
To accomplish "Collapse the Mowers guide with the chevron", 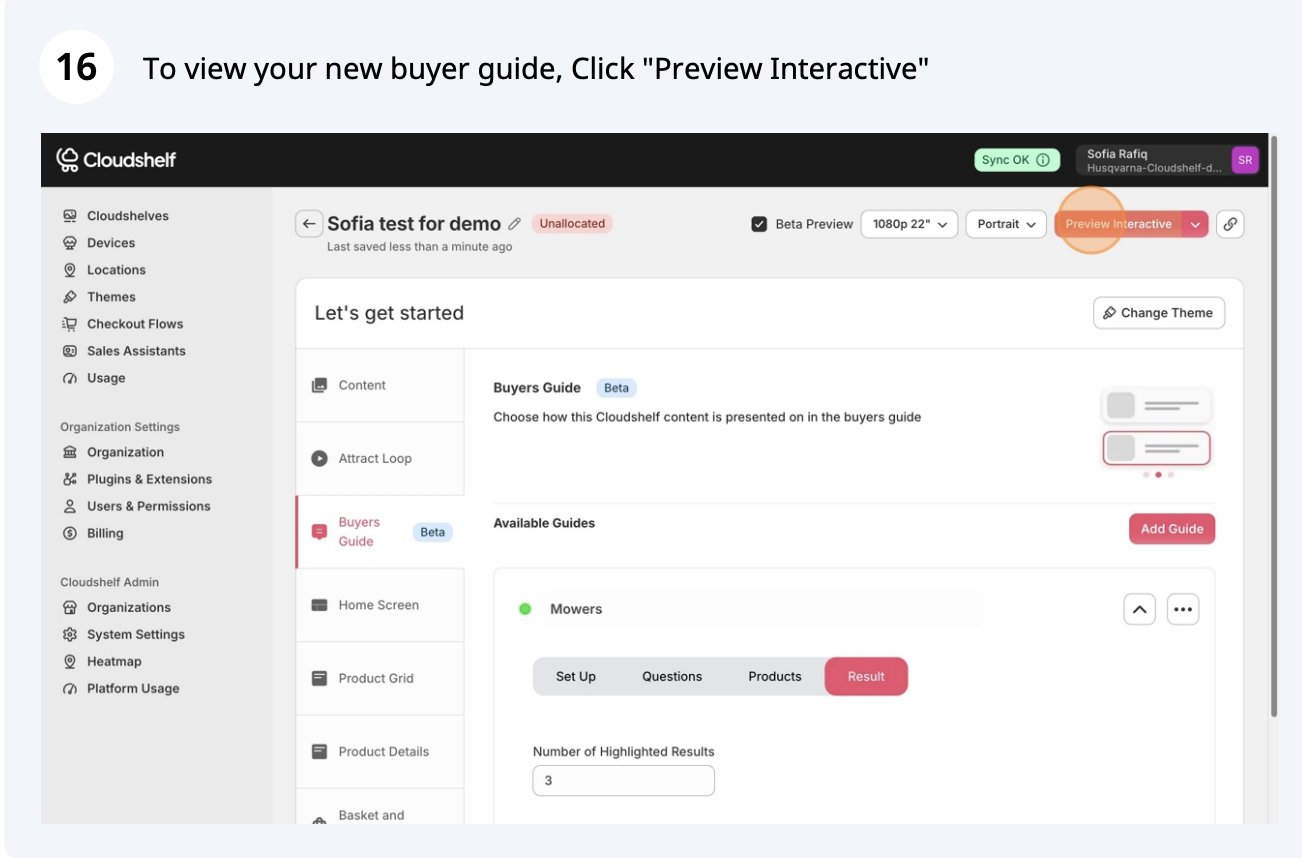I will tap(1139, 609).
